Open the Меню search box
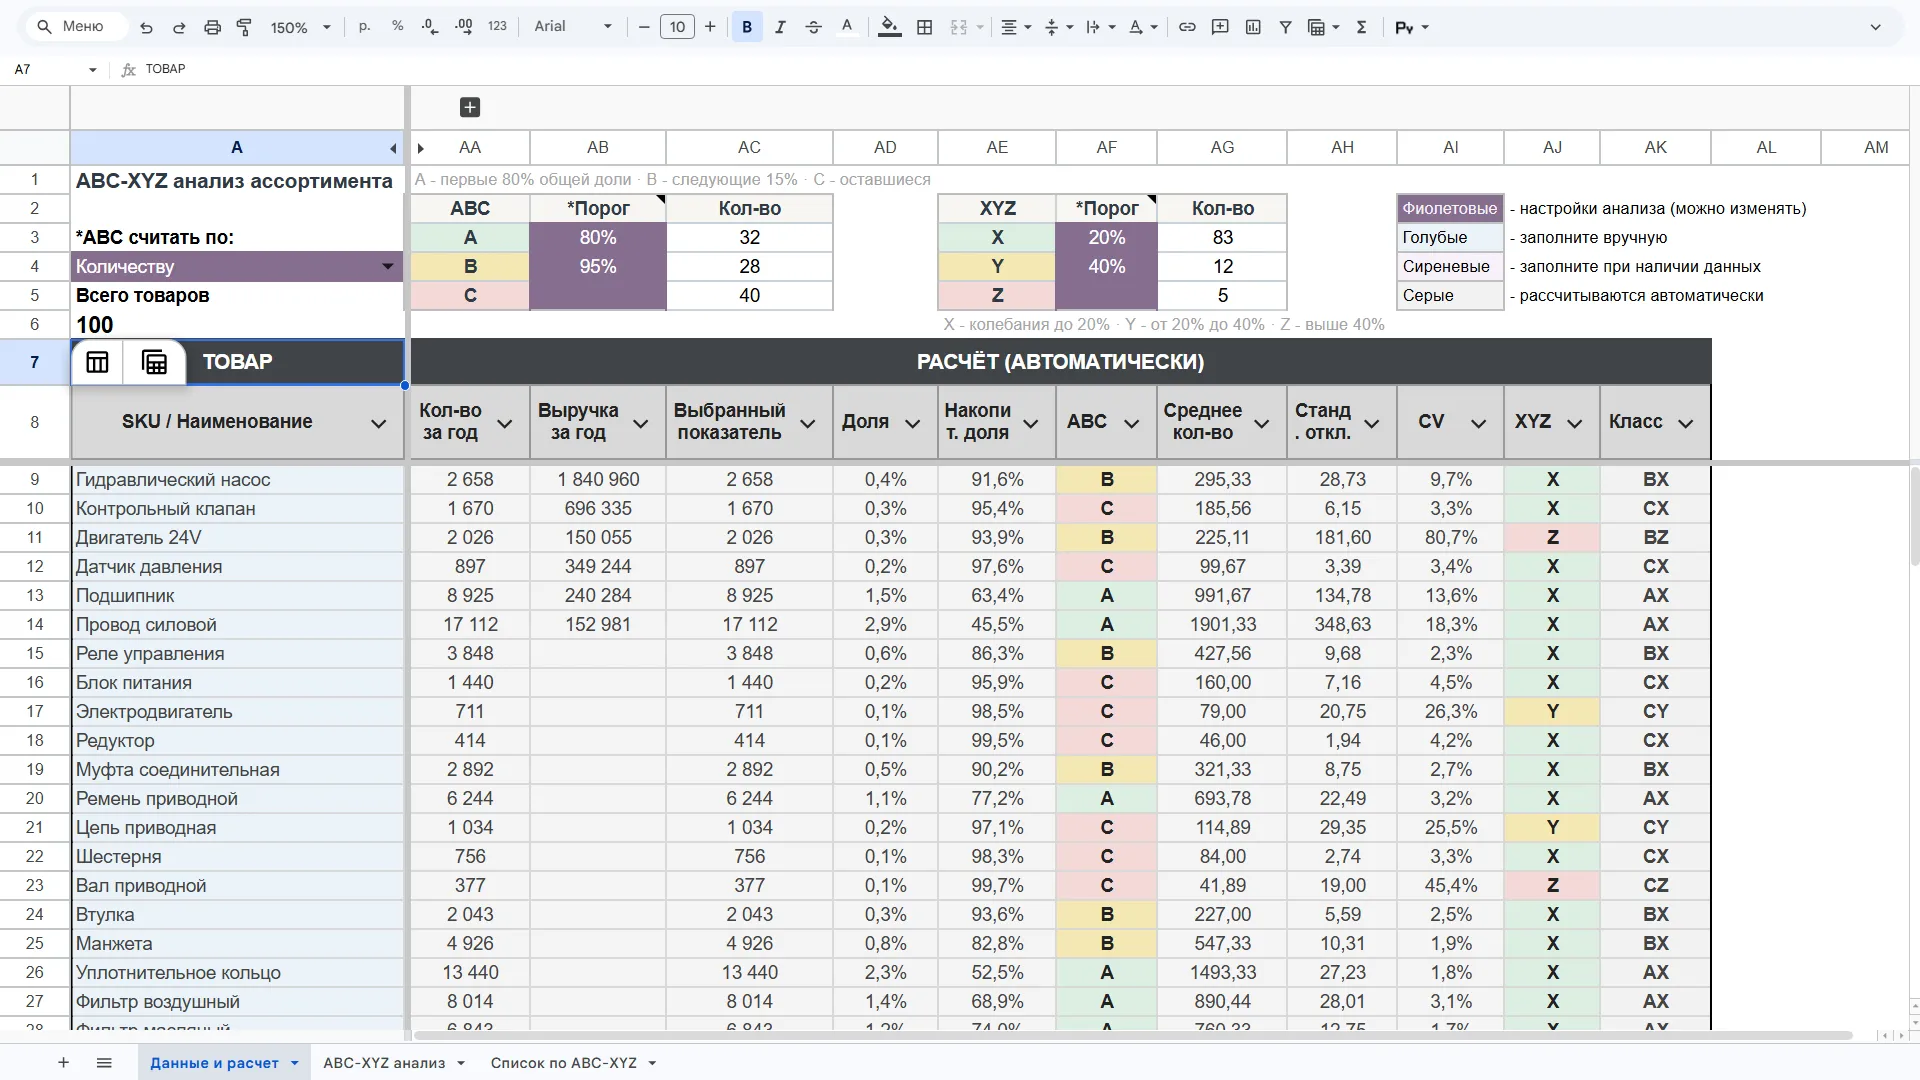 coord(76,27)
